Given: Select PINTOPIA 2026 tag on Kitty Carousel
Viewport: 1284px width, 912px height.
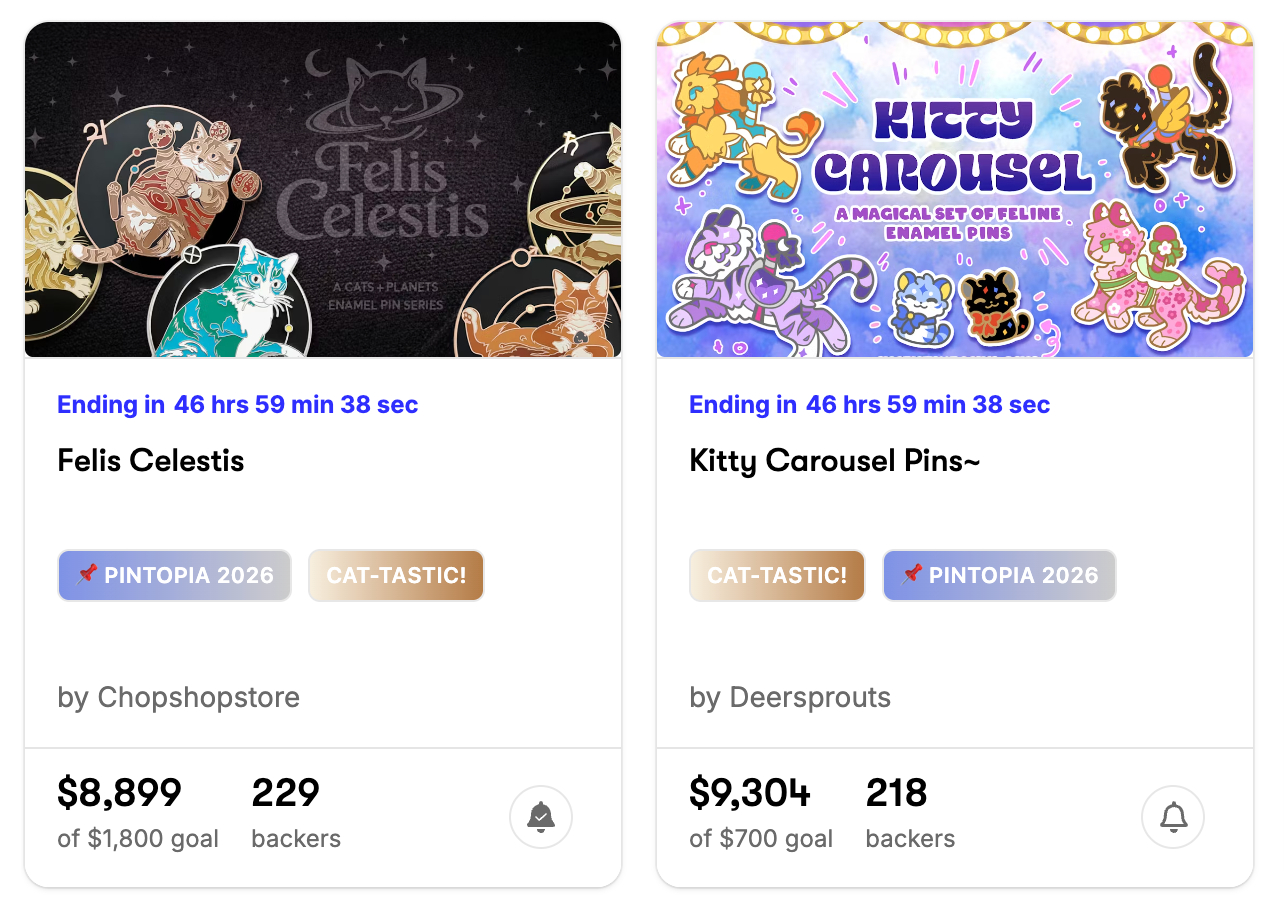Looking at the screenshot, I should tap(999, 575).
